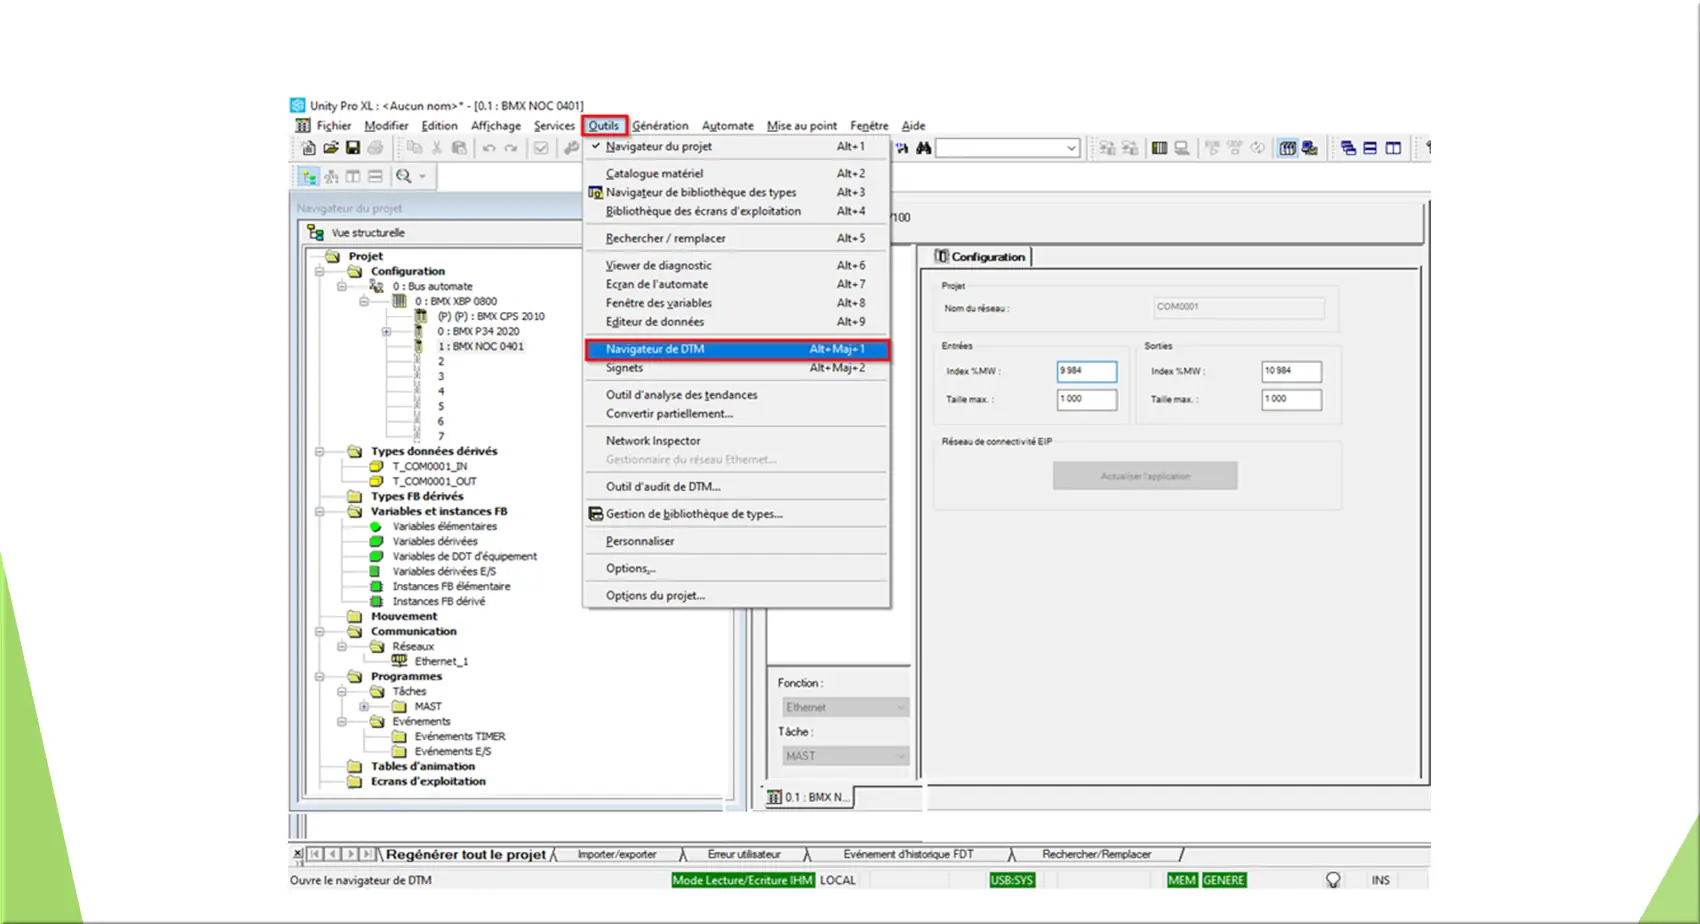Screen dimensions: 1700x924
Task: Click the tile windows horizontally icon
Action: coord(1370,148)
